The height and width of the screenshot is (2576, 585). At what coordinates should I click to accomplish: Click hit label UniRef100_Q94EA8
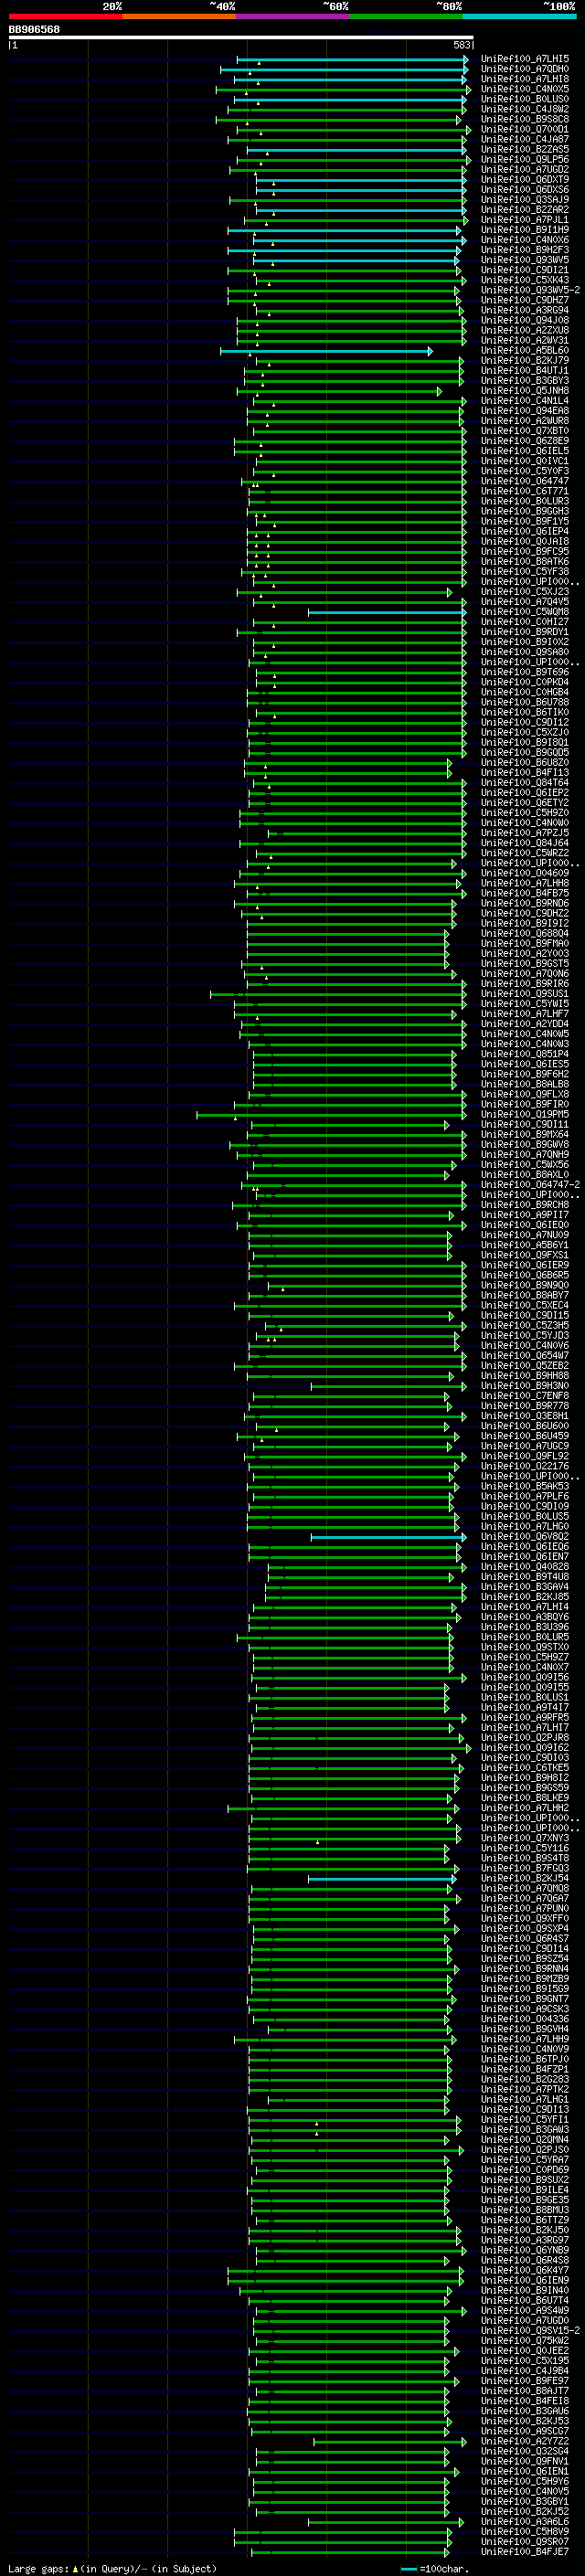click(x=525, y=411)
